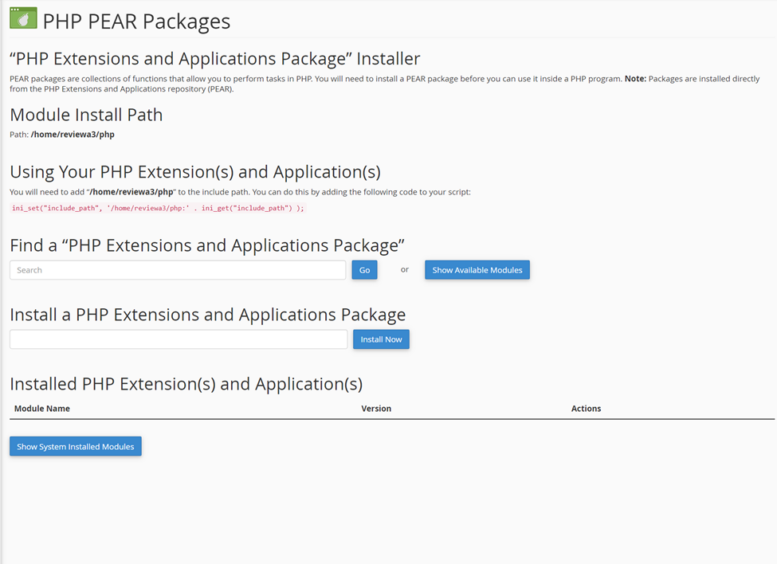Click the Go search button

coord(365,270)
